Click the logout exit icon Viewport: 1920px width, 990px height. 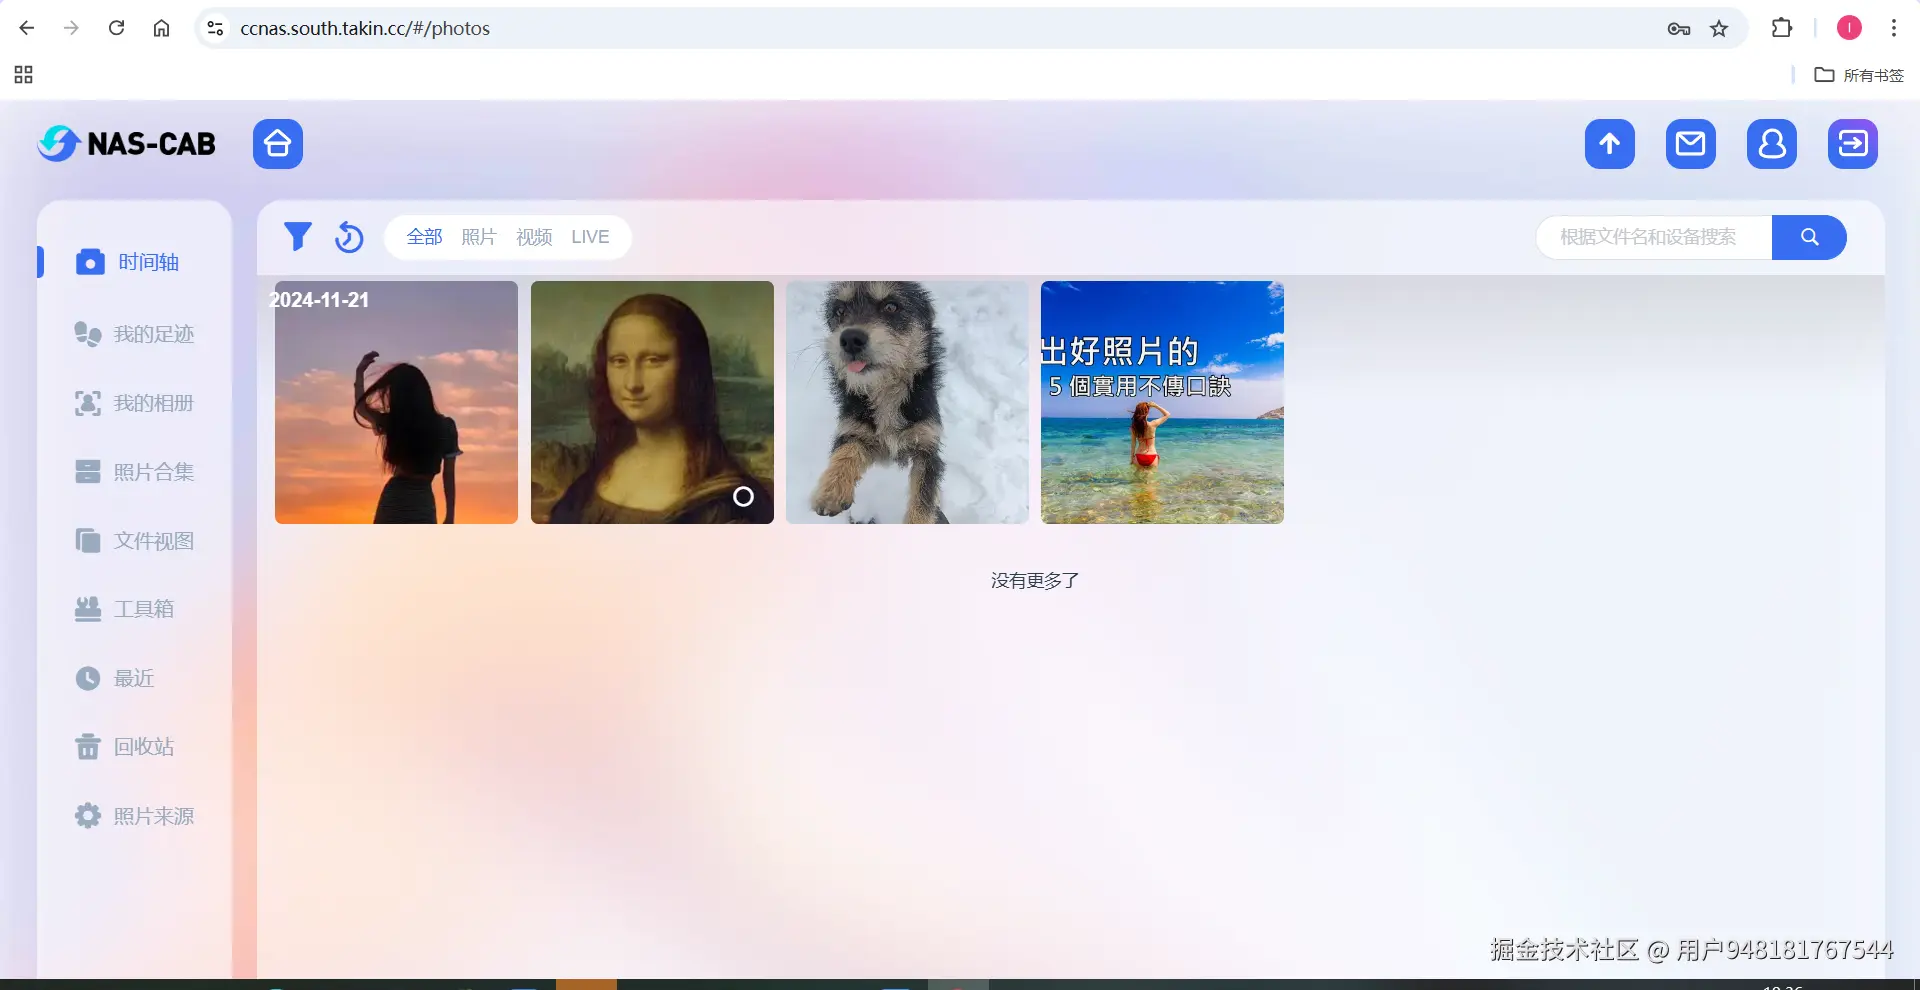coord(1853,144)
